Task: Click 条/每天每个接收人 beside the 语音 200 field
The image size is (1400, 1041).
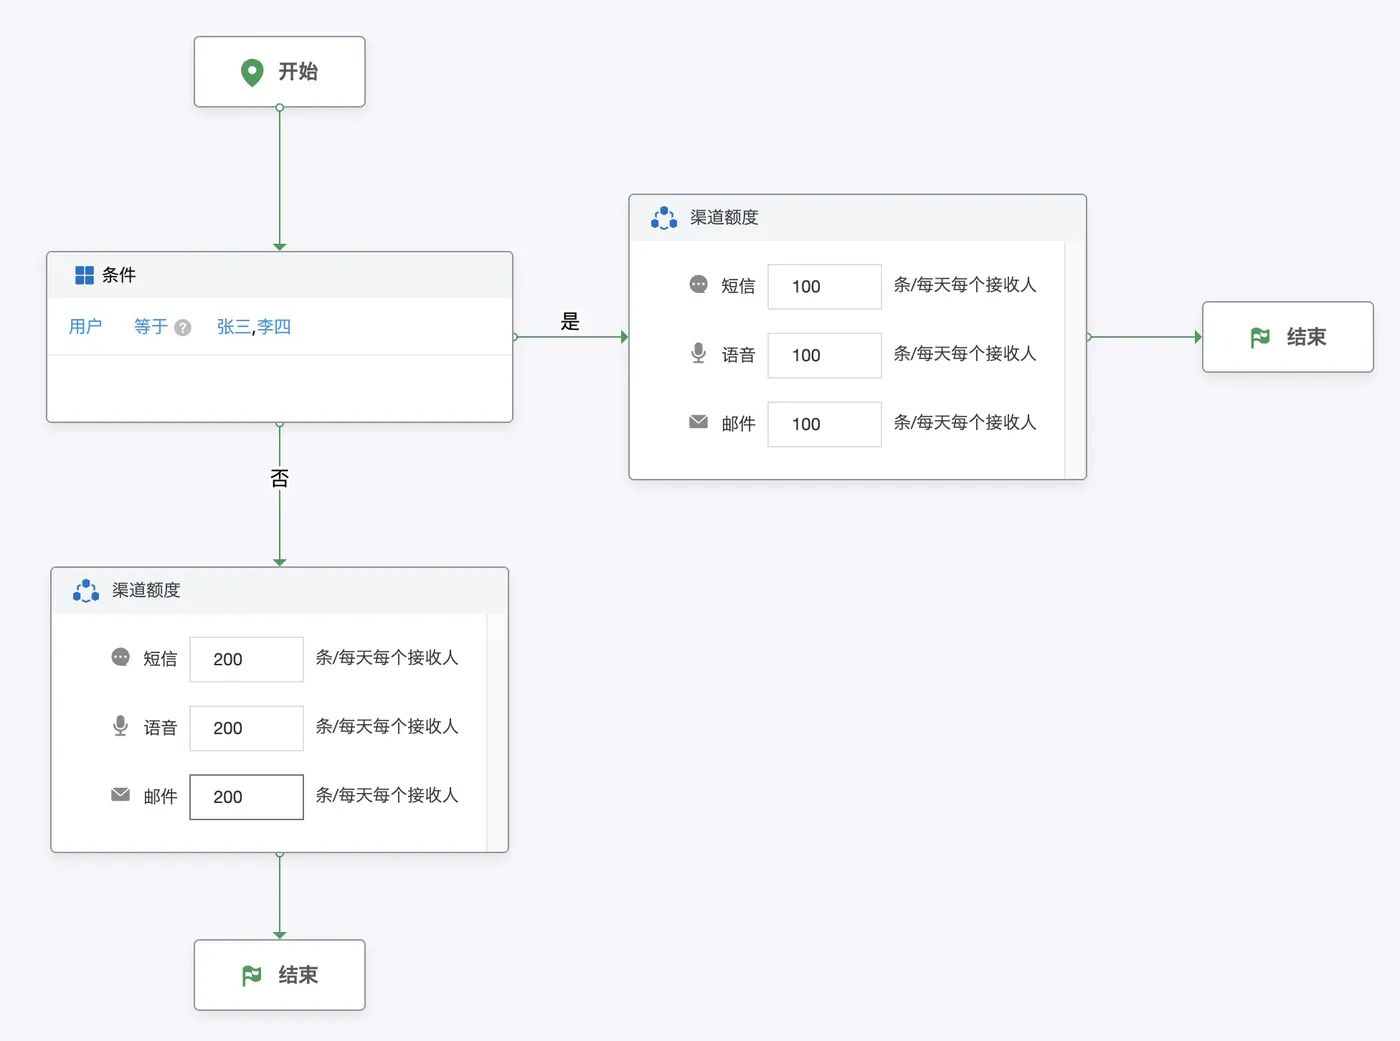Action: click(x=387, y=727)
